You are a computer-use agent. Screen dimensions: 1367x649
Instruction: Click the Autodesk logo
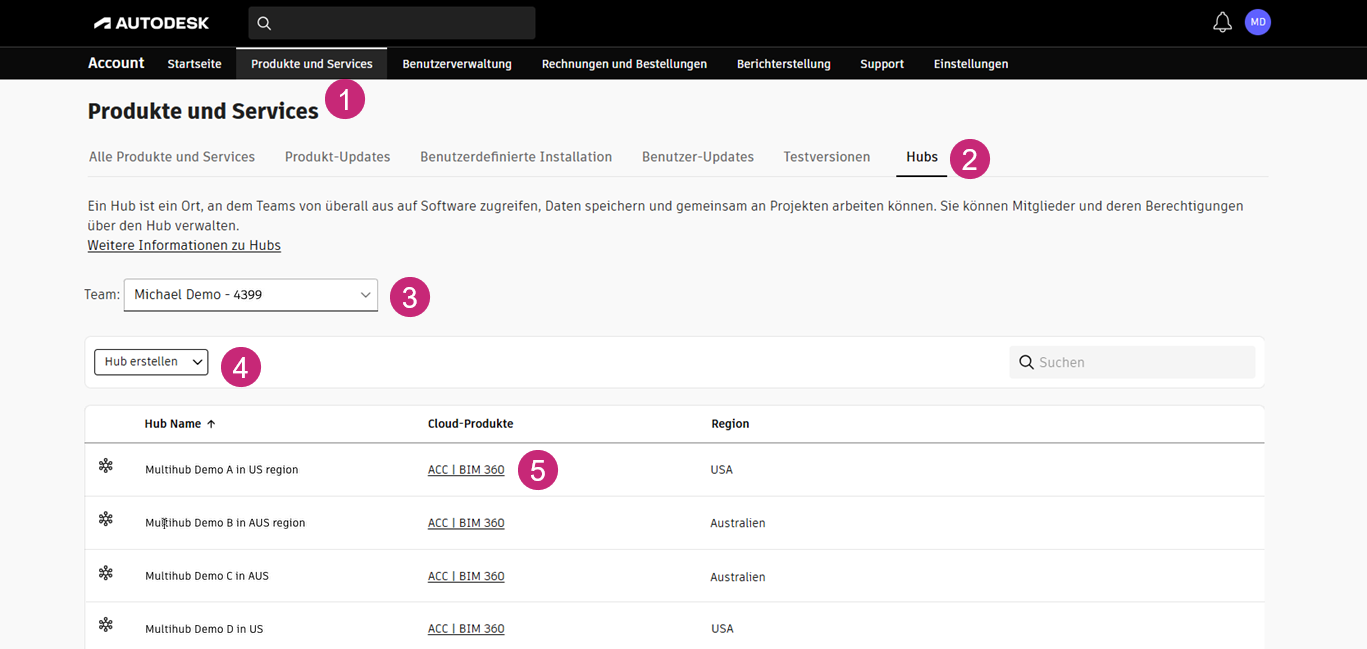[x=152, y=23]
